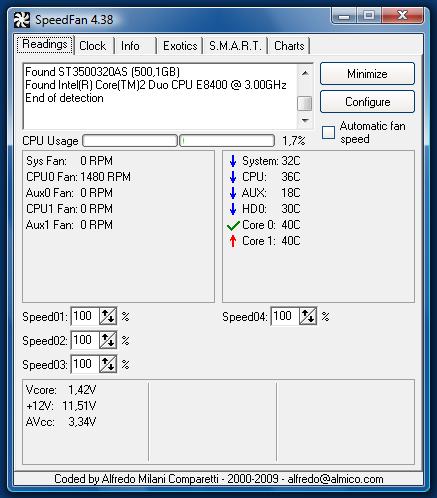This screenshot has width=437, height=498.
Task: Click the red up arrow next to Core 1
Action: coord(233,241)
